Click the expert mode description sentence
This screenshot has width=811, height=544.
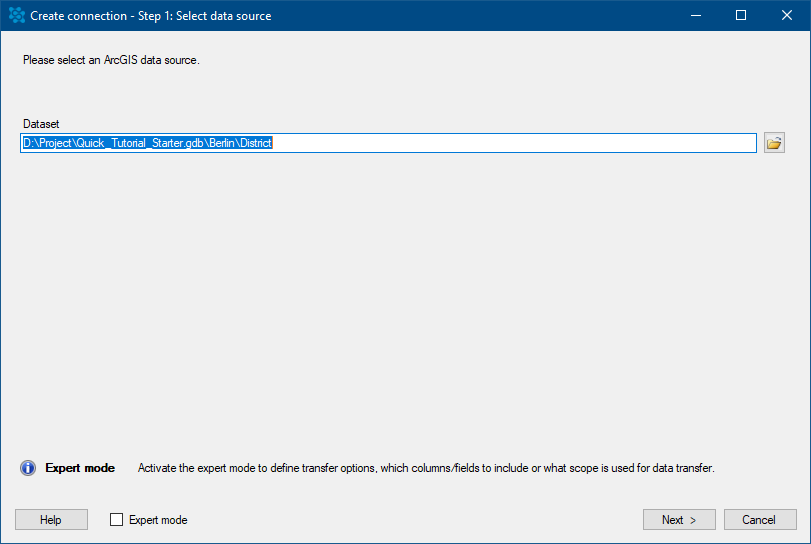click(426, 468)
